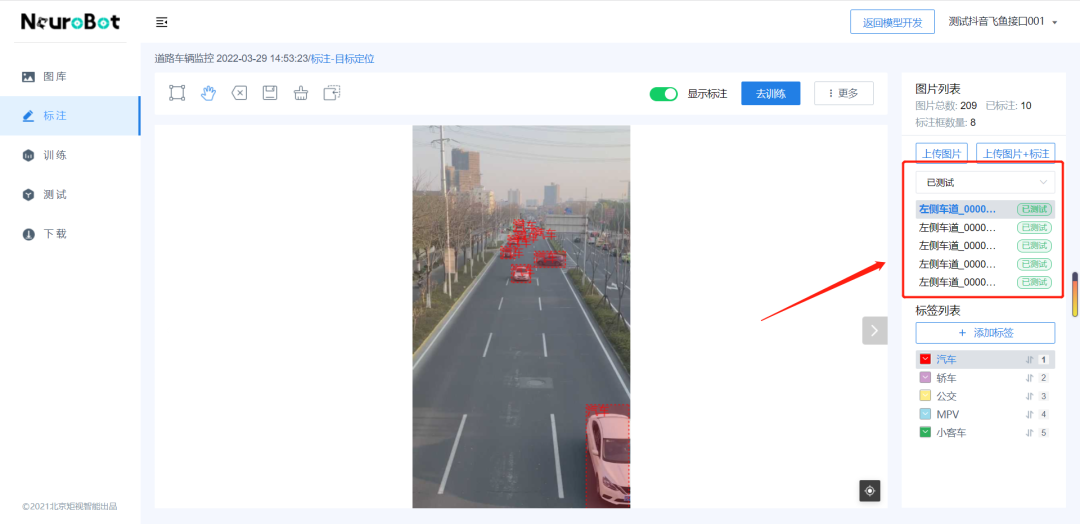
Task: Click the purple 轿车 color swatch
Action: [x=925, y=378]
